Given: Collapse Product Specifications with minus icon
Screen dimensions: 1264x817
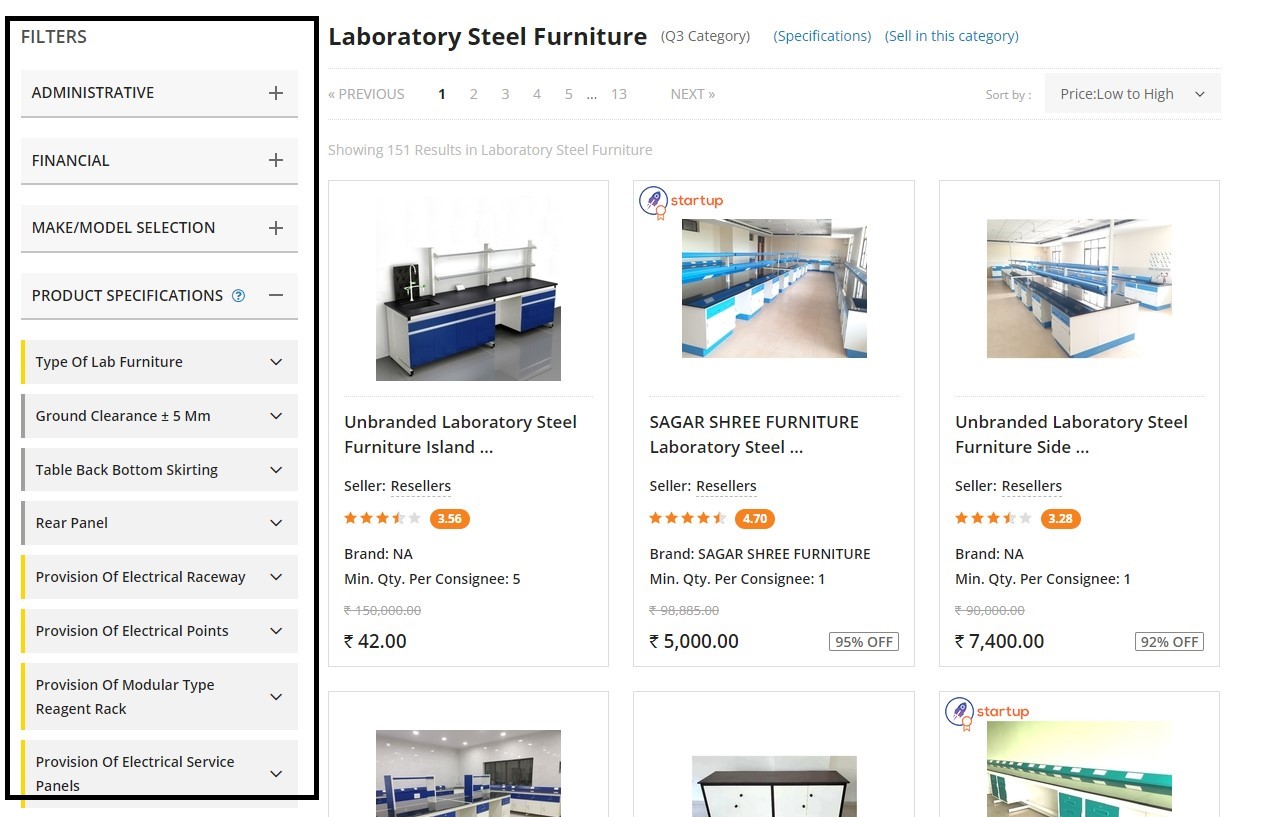Looking at the screenshot, I should click(x=276, y=296).
